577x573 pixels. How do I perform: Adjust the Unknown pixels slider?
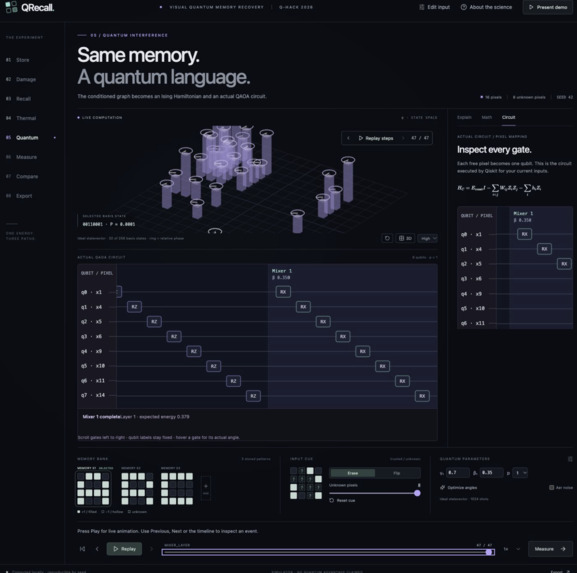coord(375,493)
